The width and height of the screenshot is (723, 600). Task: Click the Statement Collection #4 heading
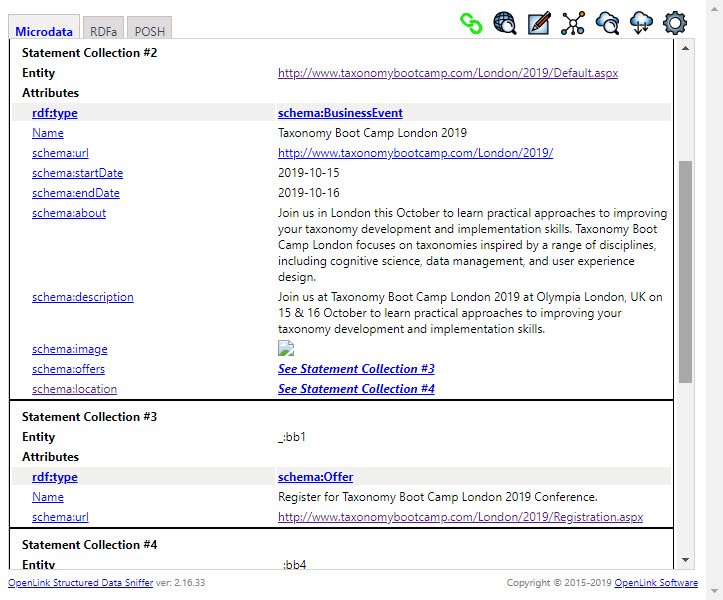tap(89, 545)
